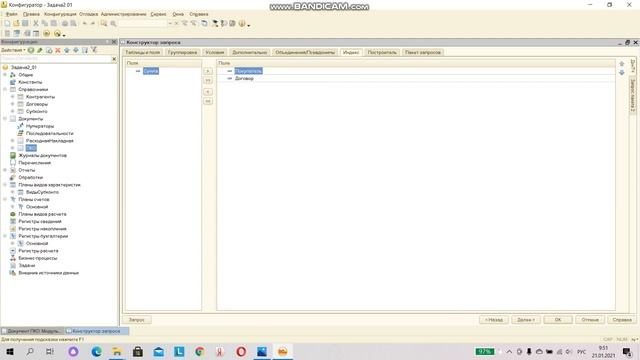Collapse the Регистры бухгалтерии node
This screenshot has width=640, height=360.
(x=5, y=236)
